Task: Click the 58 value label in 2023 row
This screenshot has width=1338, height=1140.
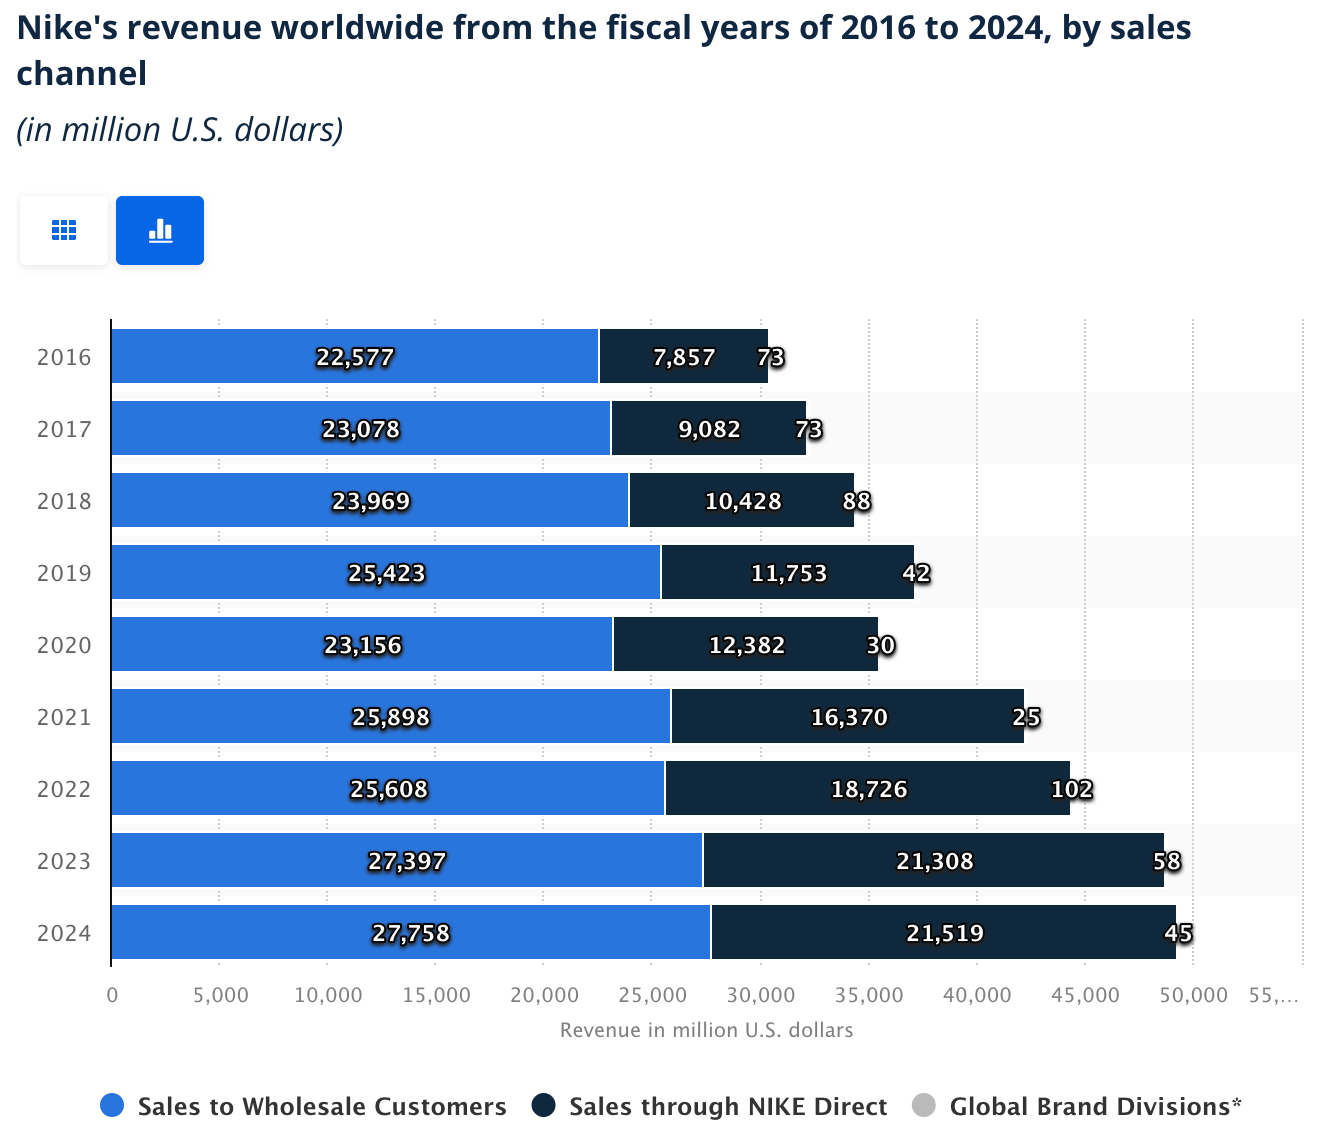Action: point(1167,861)
